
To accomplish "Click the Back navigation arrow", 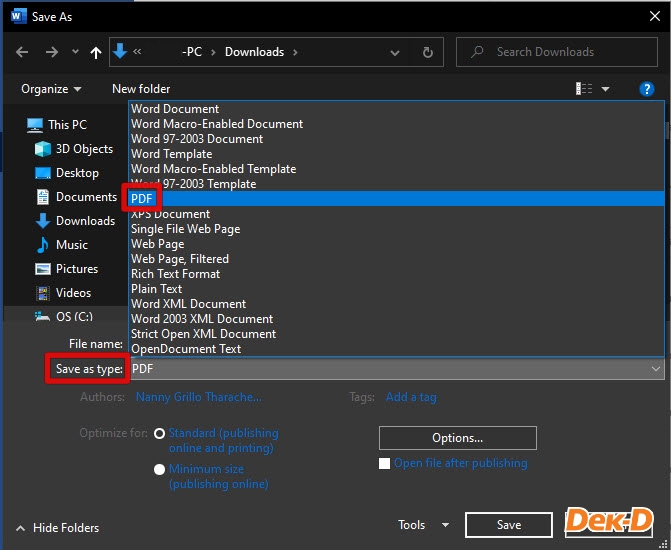I will coord(22,52).
